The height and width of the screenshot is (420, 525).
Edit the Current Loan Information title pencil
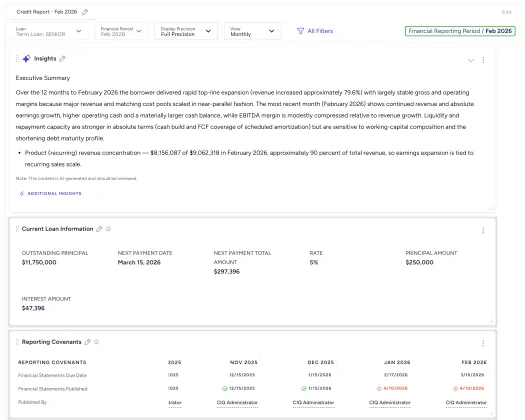(99, 229)
